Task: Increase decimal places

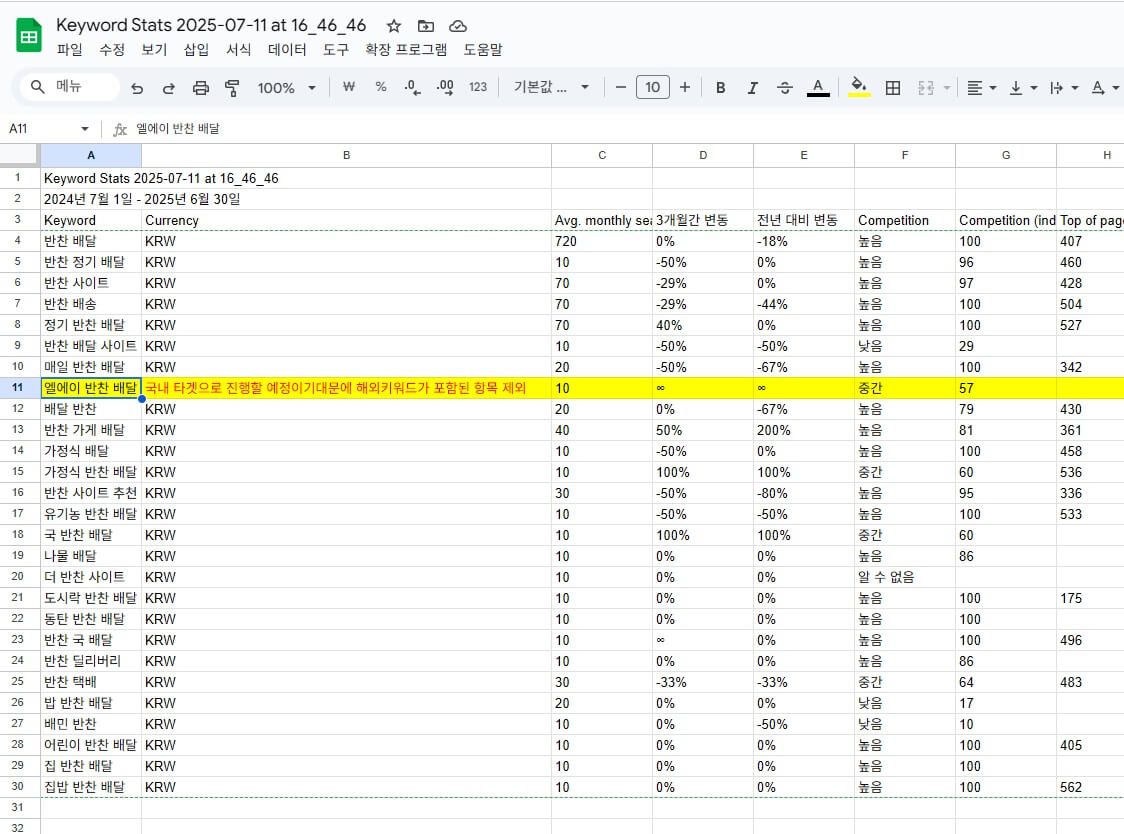Action: coord(445,87)
